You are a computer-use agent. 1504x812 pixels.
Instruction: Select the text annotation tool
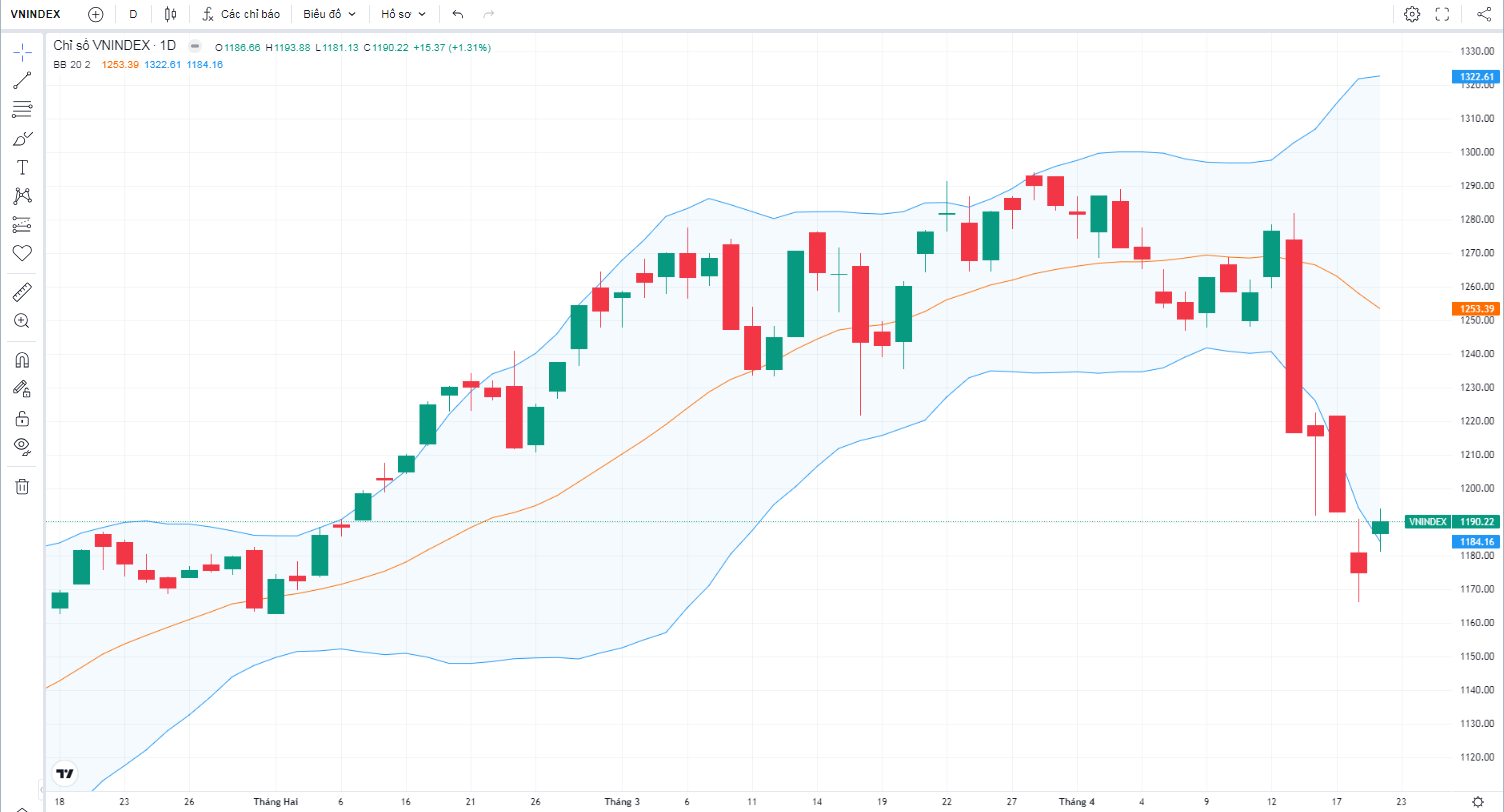(22, 167)
